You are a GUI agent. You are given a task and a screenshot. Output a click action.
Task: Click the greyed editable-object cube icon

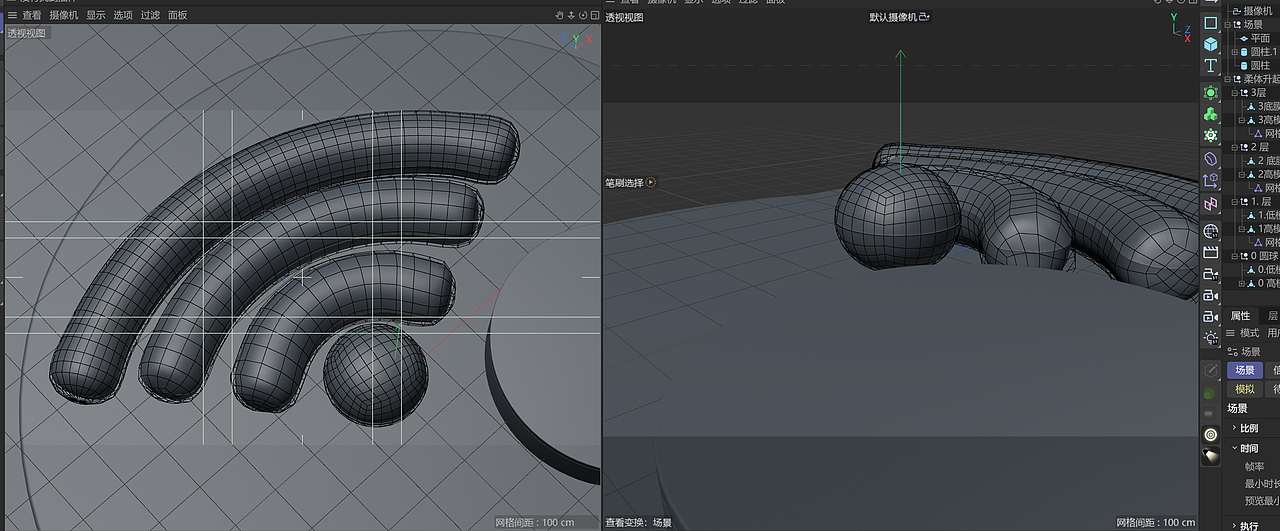click(x=1211, y=371)
